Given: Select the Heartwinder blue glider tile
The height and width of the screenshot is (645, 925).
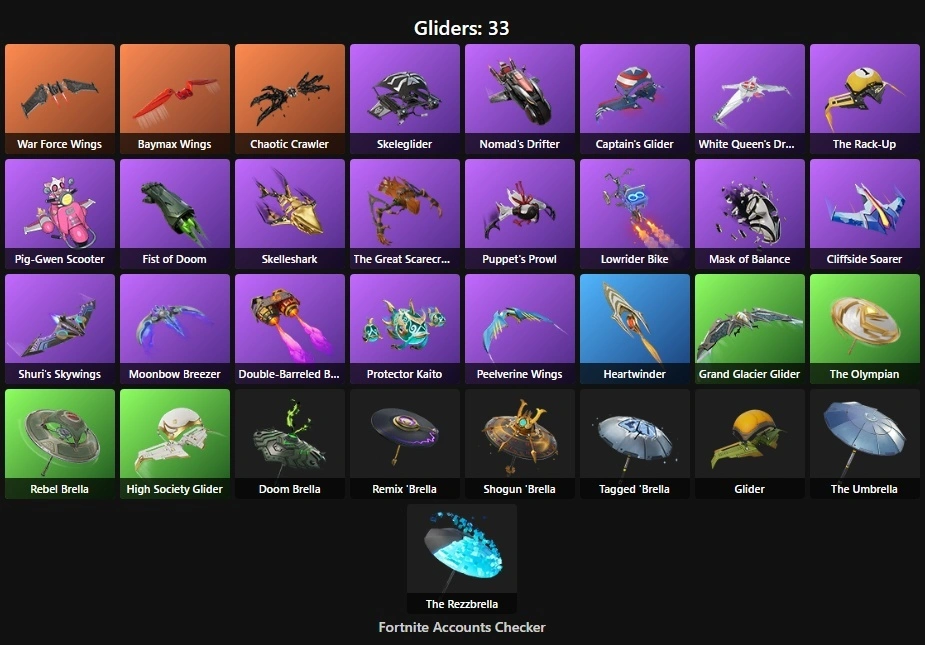Looking at the screenshot, I should tap(635, 329).
